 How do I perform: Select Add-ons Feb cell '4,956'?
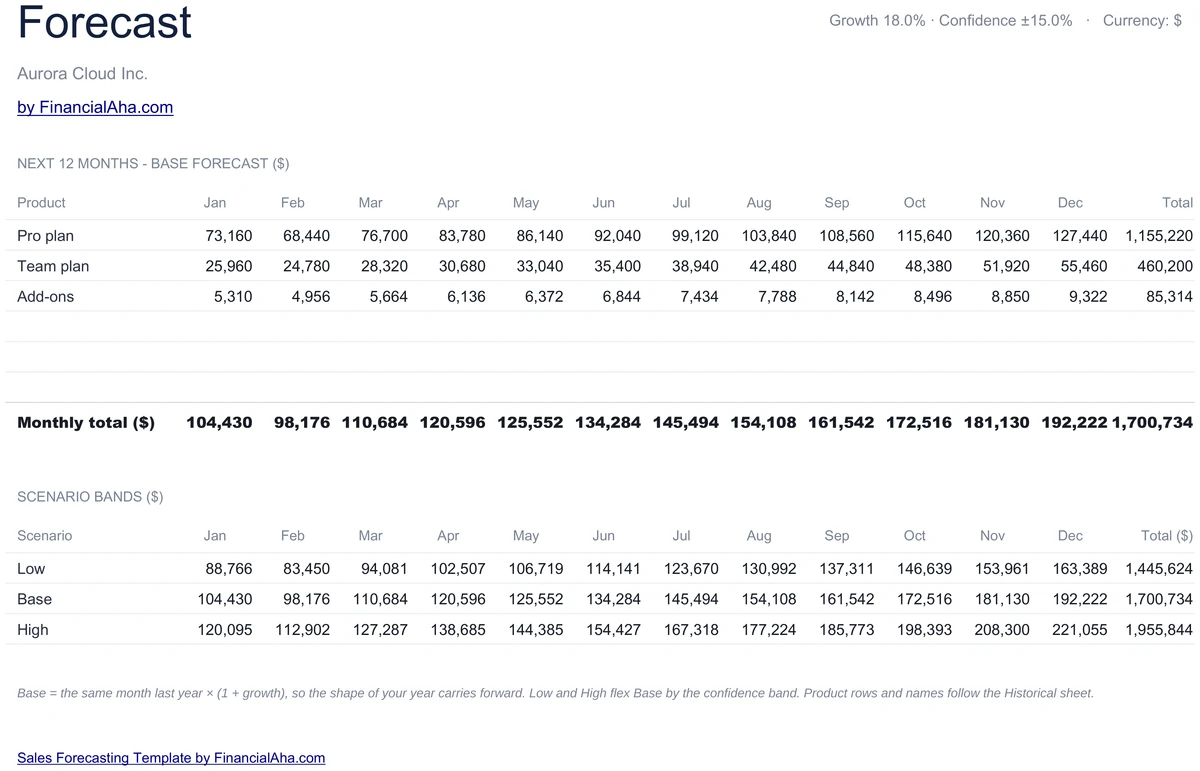[x=311, y=297]
